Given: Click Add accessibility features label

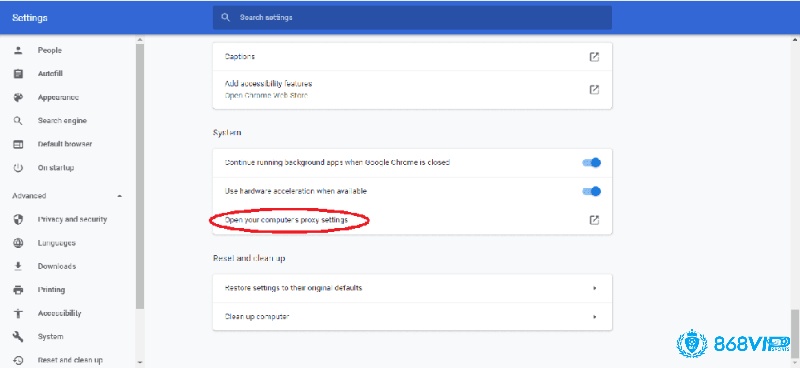Looking at the screenshot, I should click(268, 84).
